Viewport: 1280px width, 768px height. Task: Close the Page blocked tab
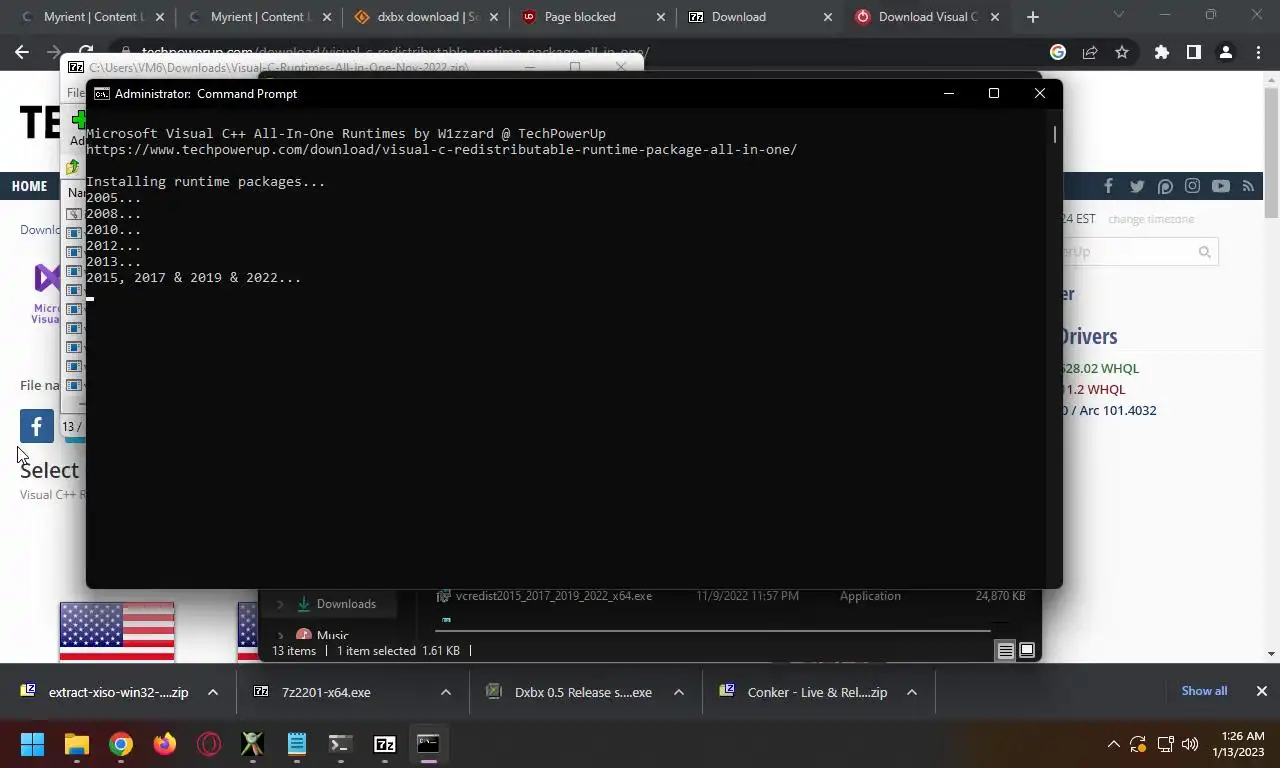pos(660,17)
